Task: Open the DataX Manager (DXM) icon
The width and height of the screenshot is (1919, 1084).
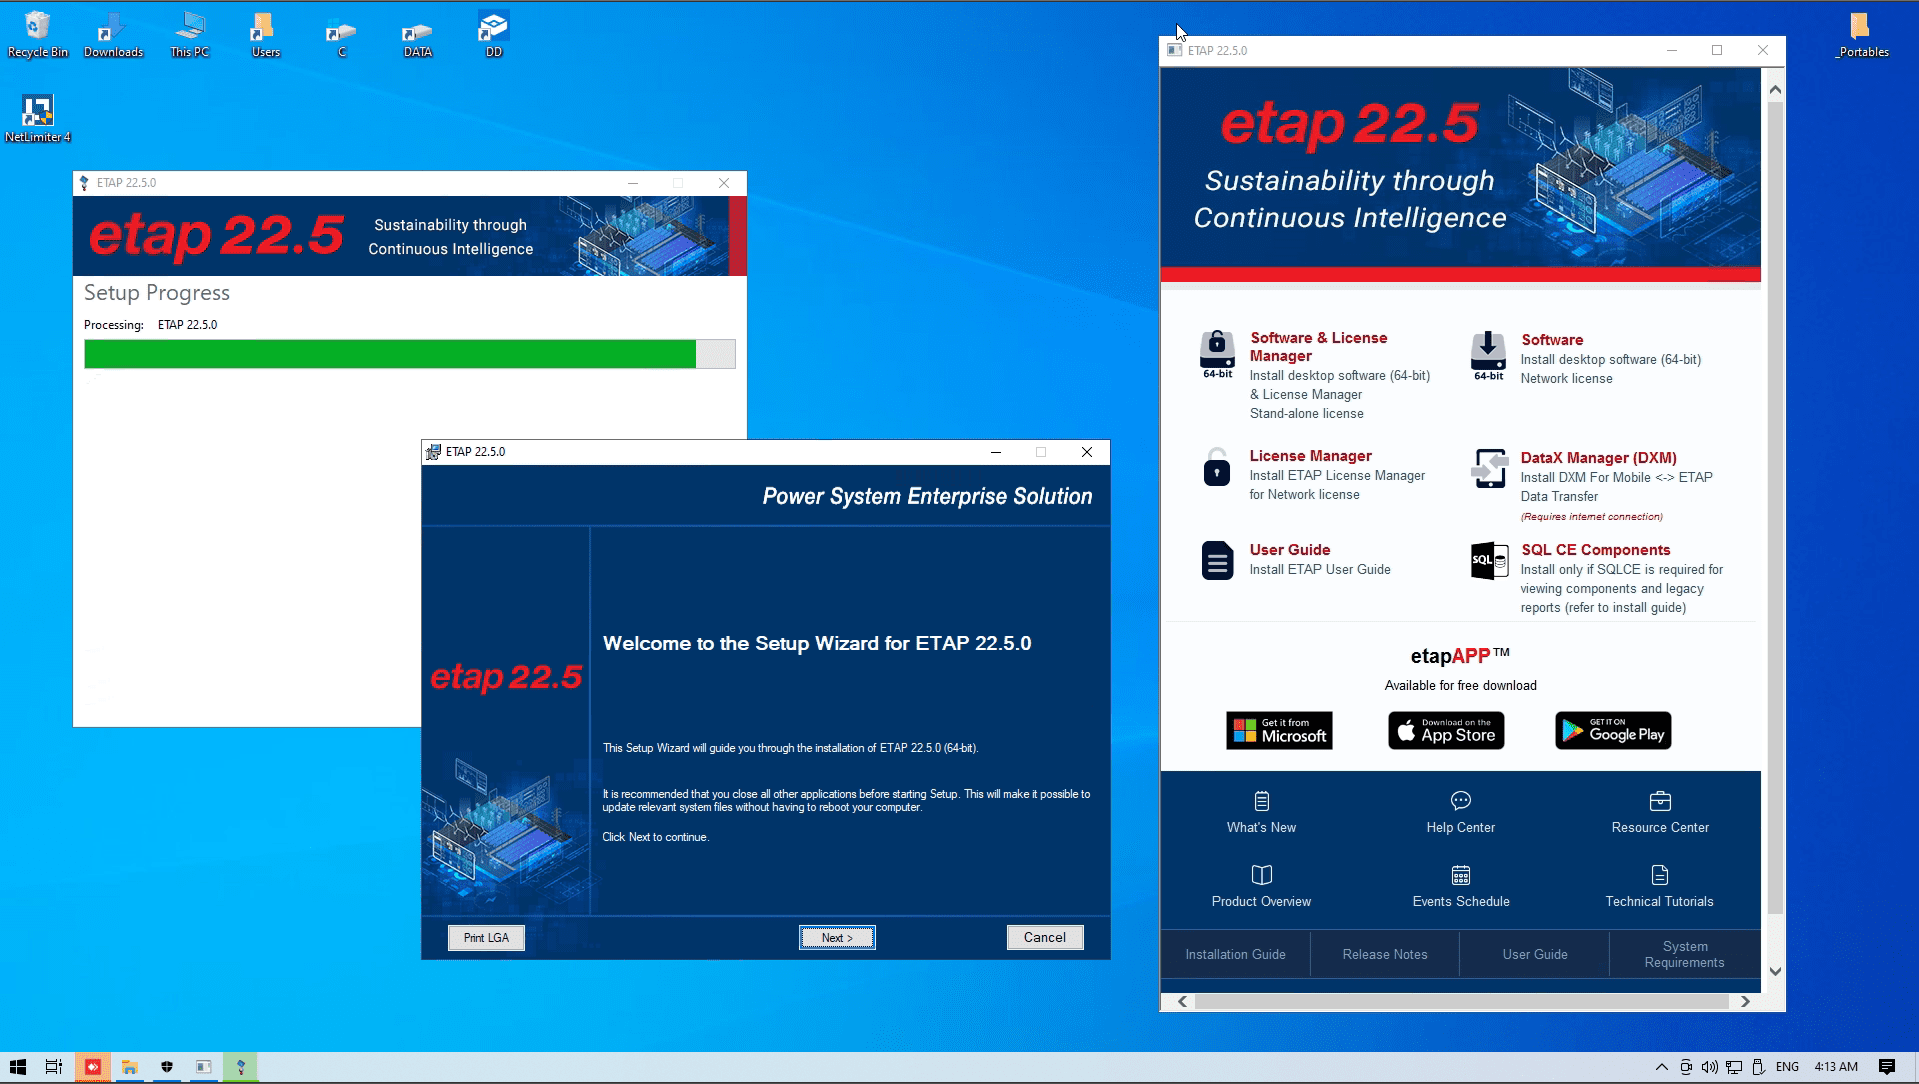Action: coord(1489,468)
